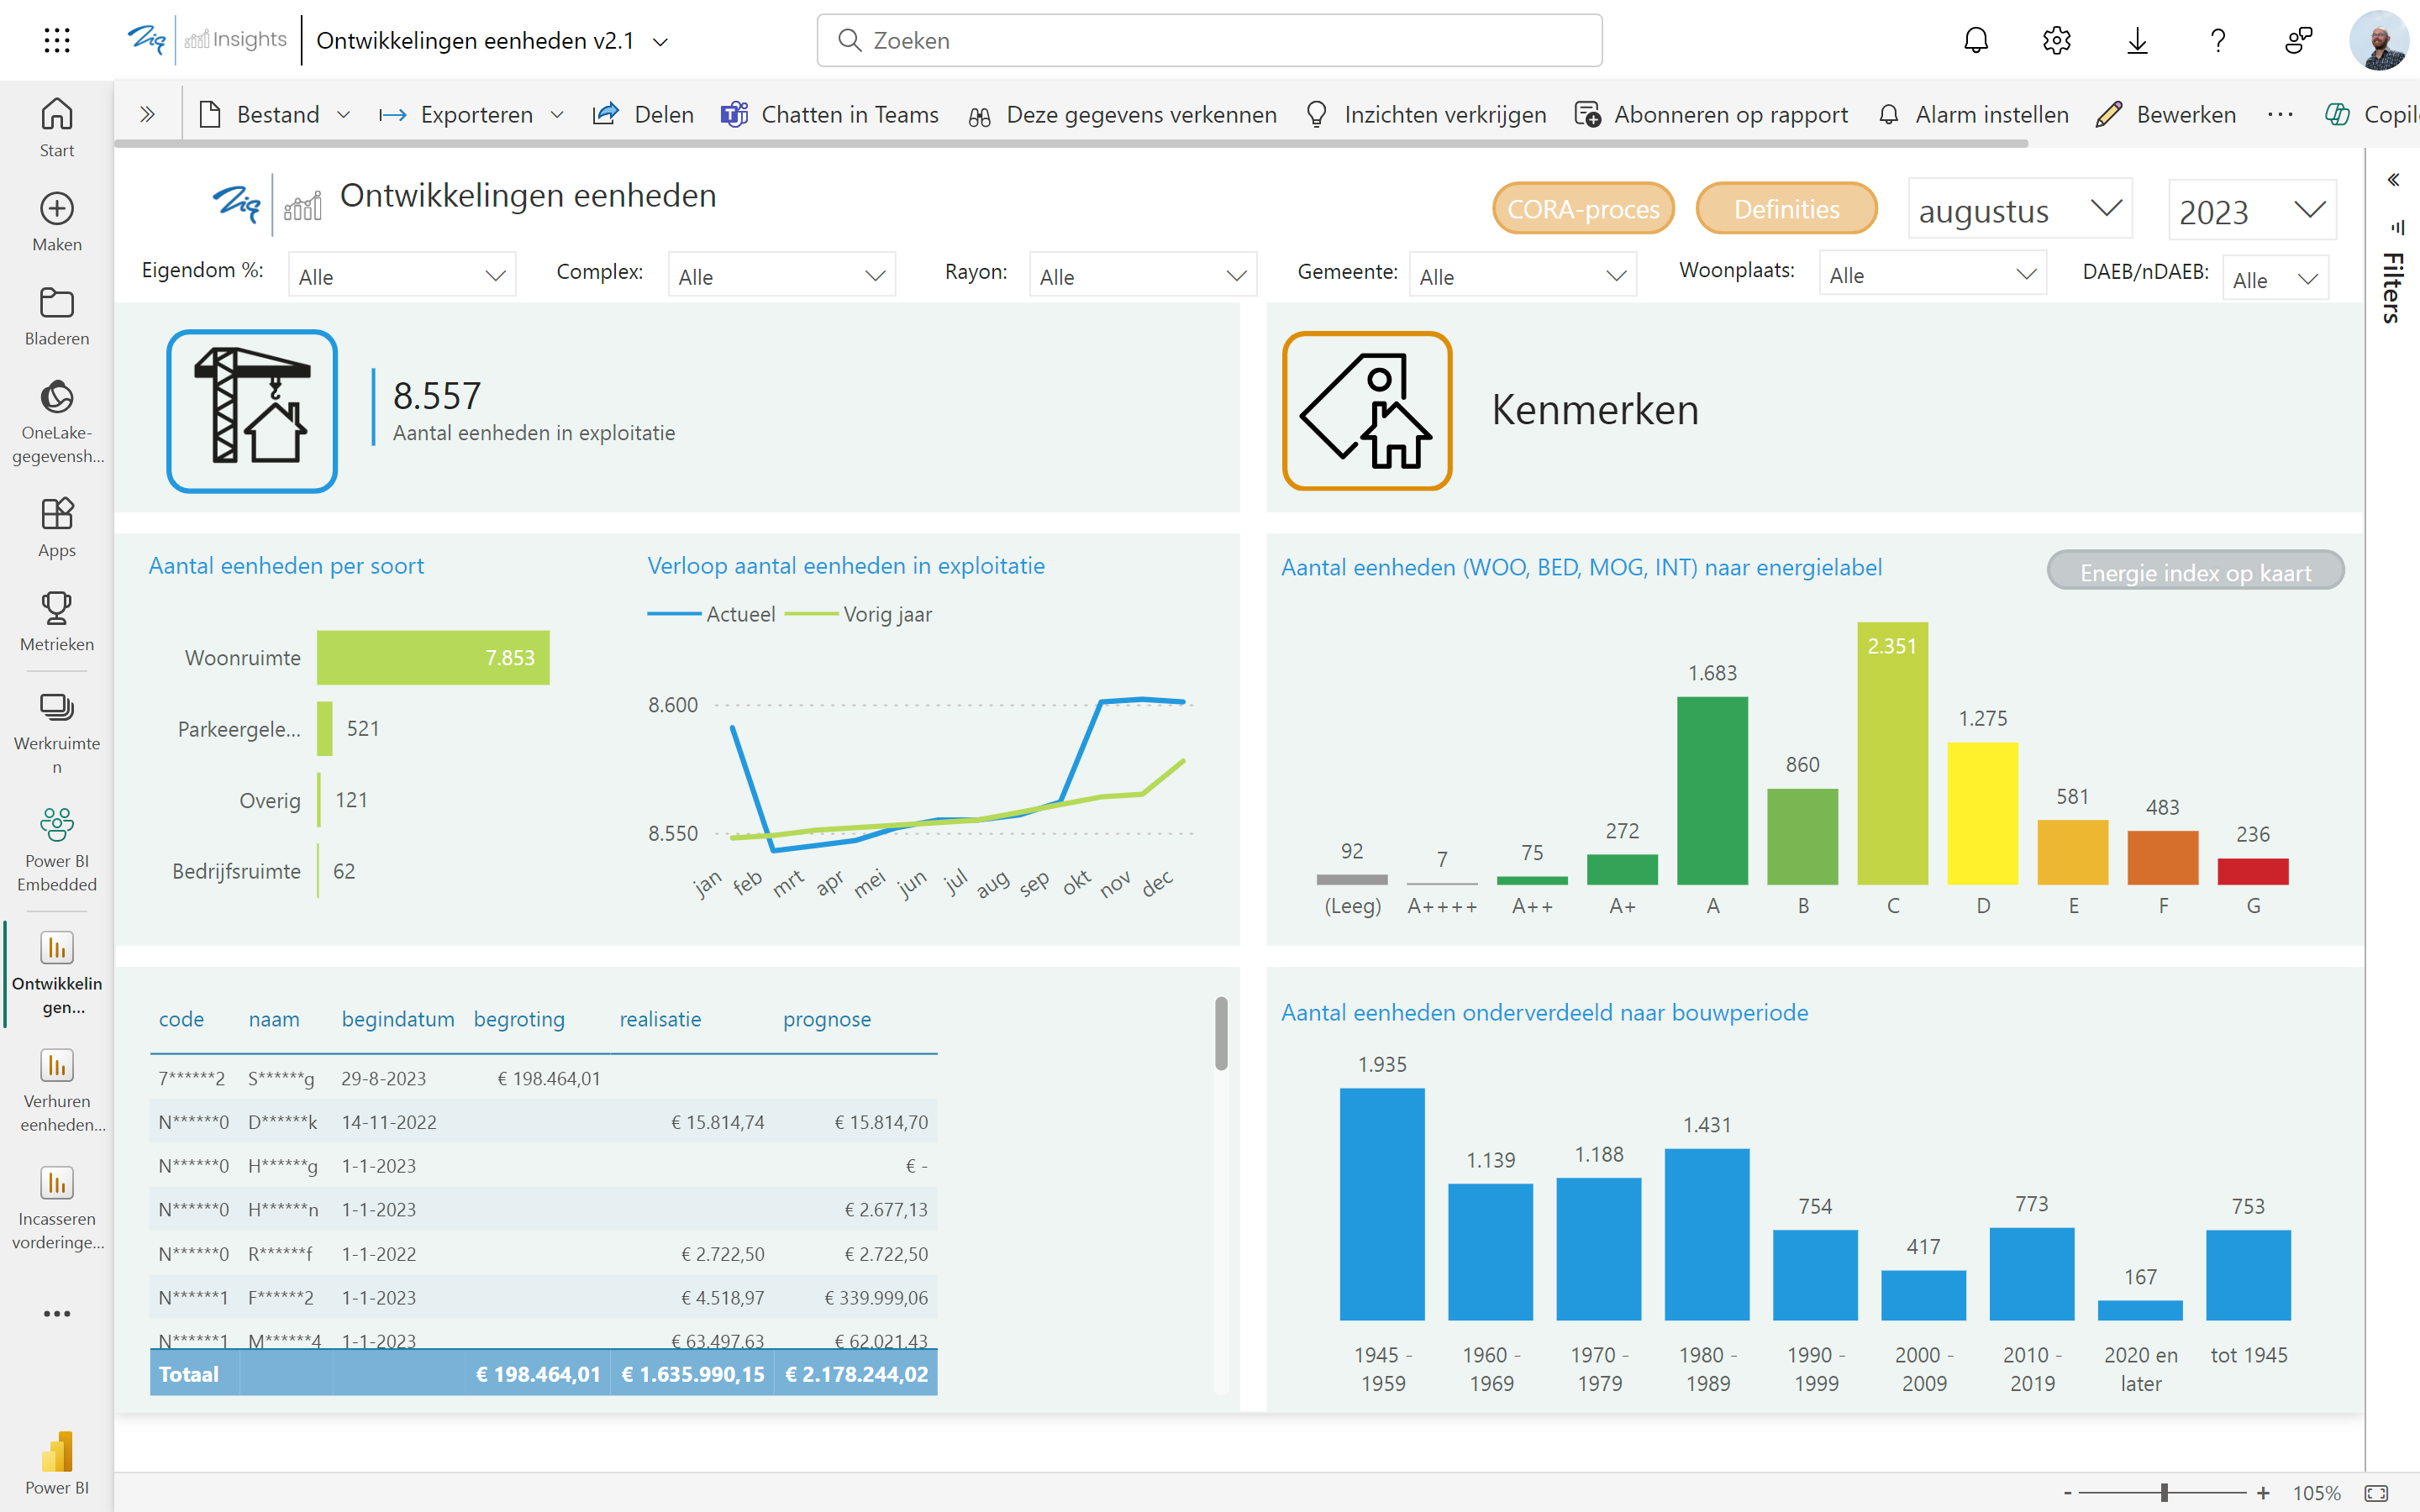Open the app launcher grid icon
Screen dimensions: 2420x1512
(x=57, y=40)
